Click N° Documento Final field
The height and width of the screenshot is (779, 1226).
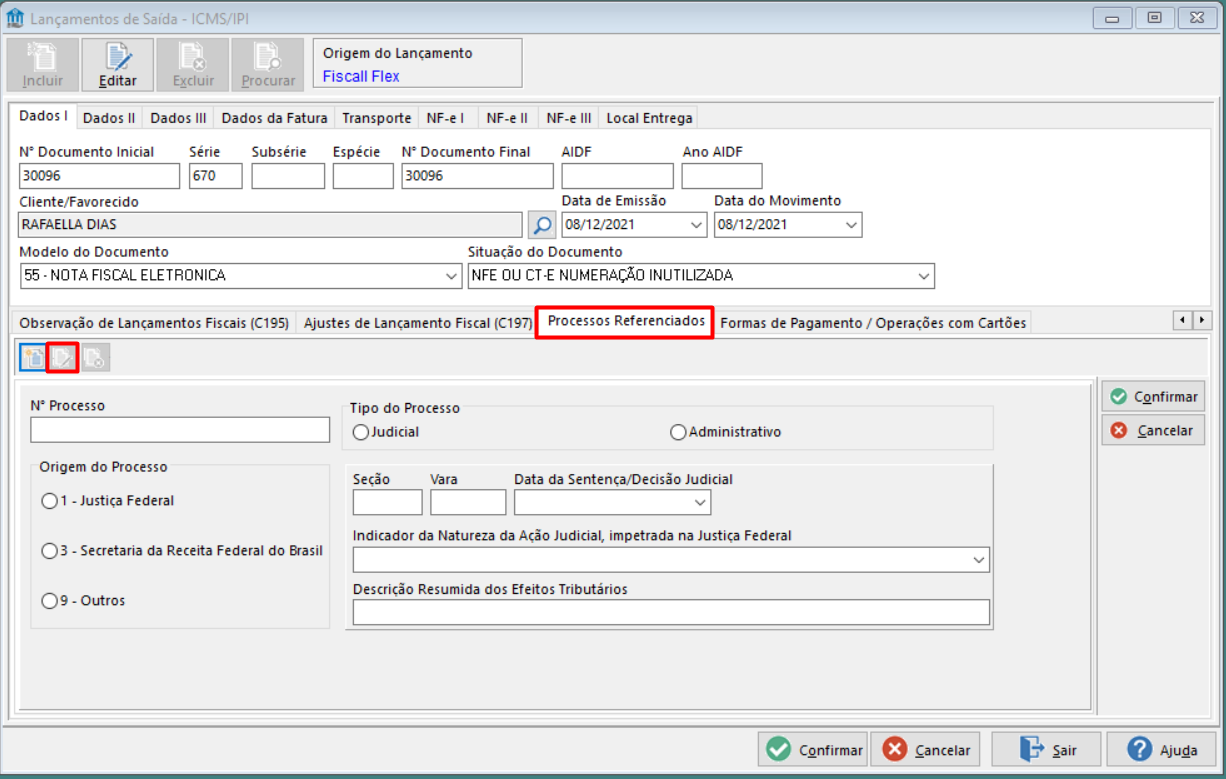pyautogui.click(x=477, y=176)
